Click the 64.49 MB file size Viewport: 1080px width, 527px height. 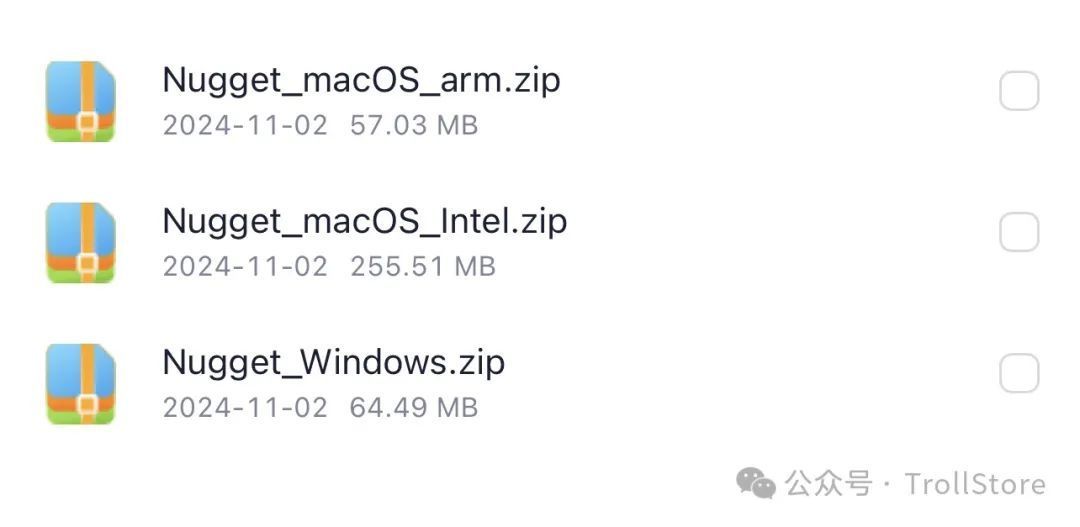(x=414, y=408)
